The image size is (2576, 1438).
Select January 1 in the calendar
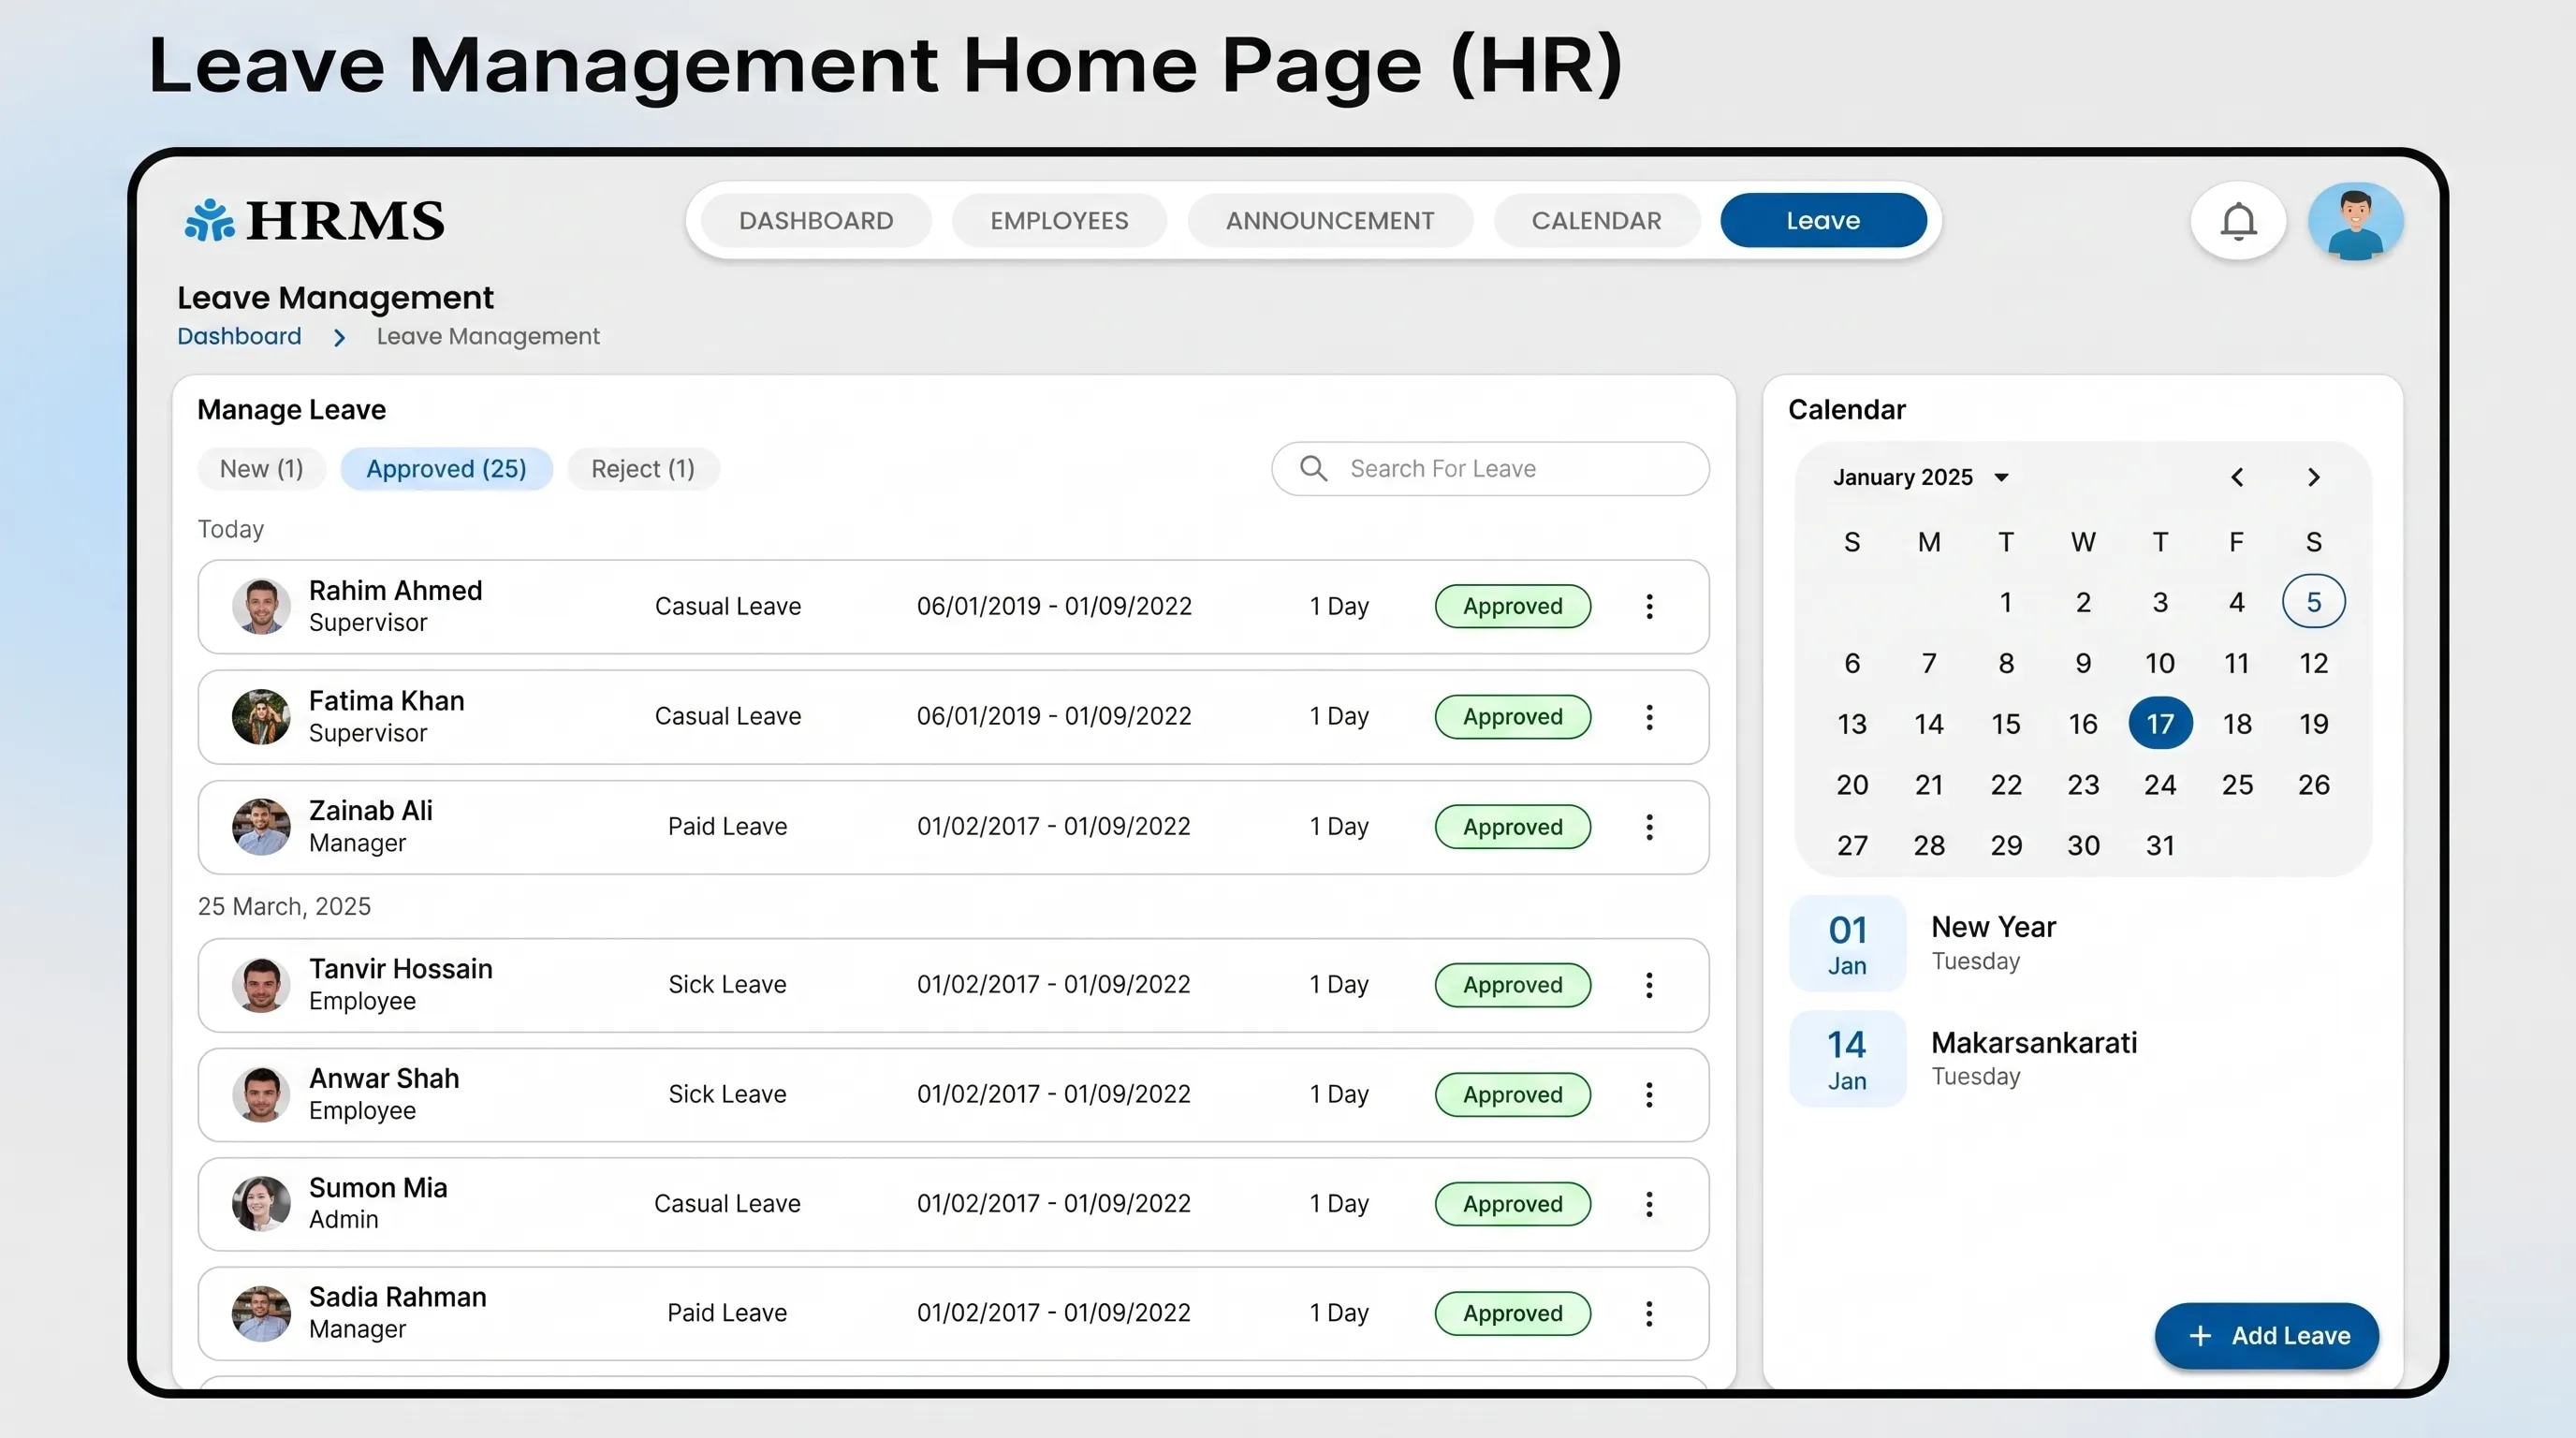2005,601
